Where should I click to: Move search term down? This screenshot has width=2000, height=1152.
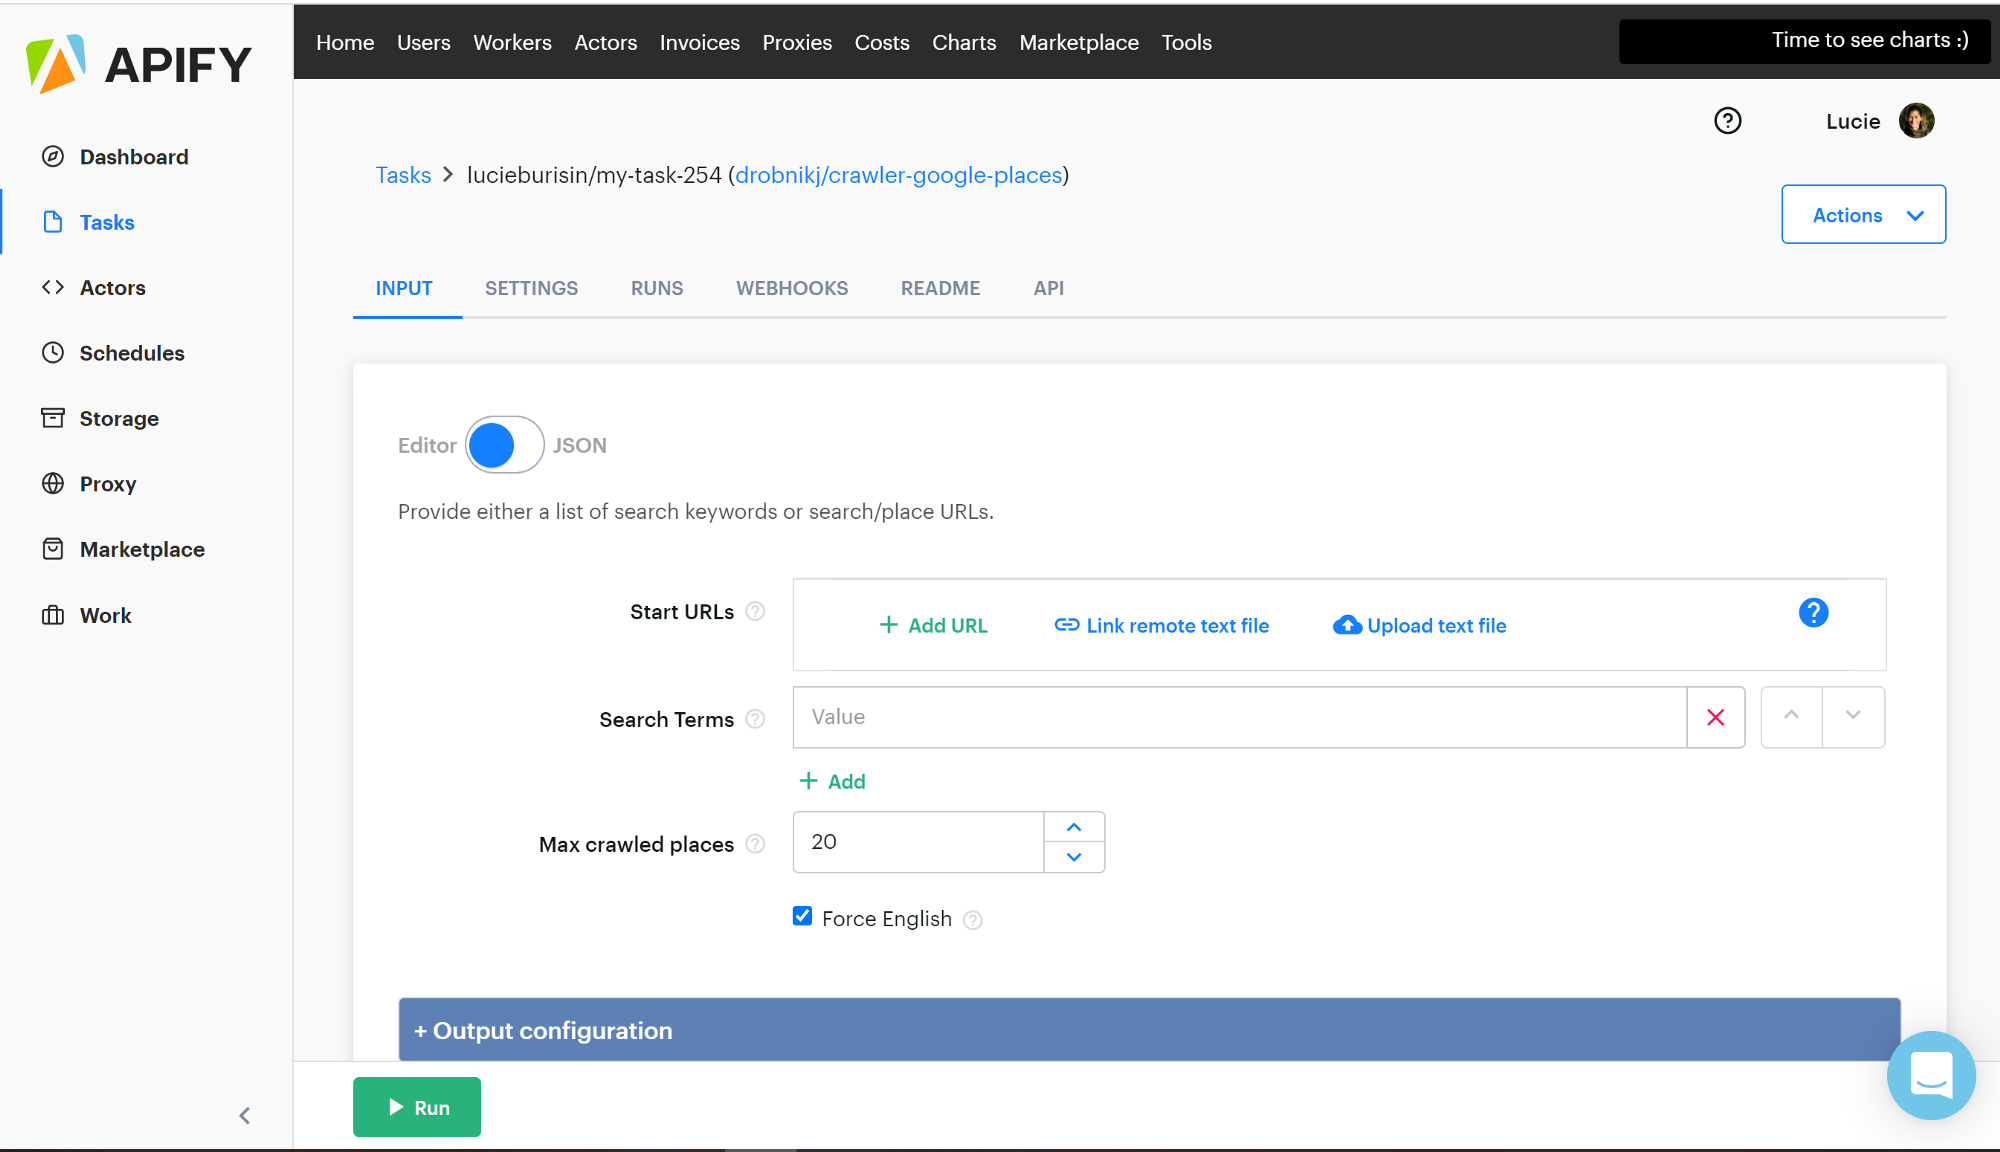pos(1853,717)
